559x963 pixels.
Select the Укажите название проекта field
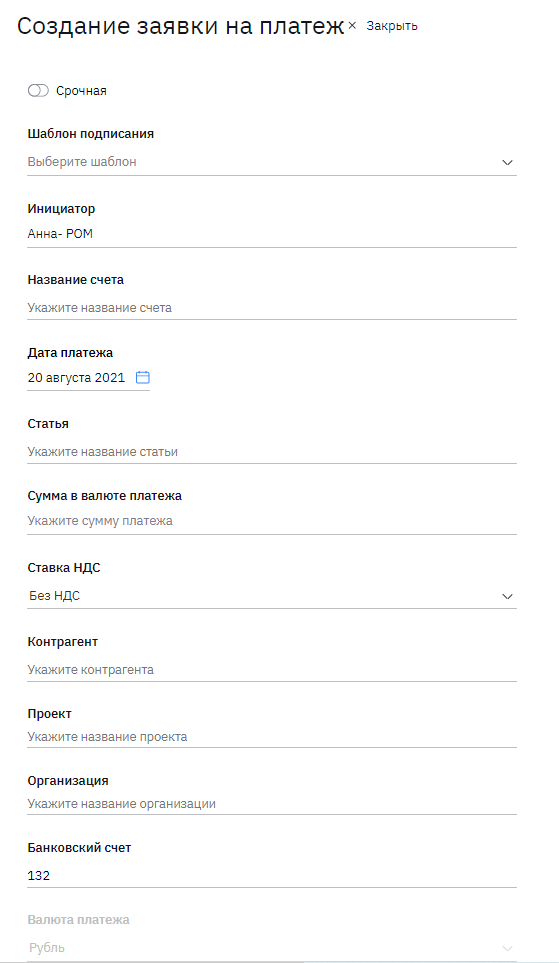(x=272, y=736)
